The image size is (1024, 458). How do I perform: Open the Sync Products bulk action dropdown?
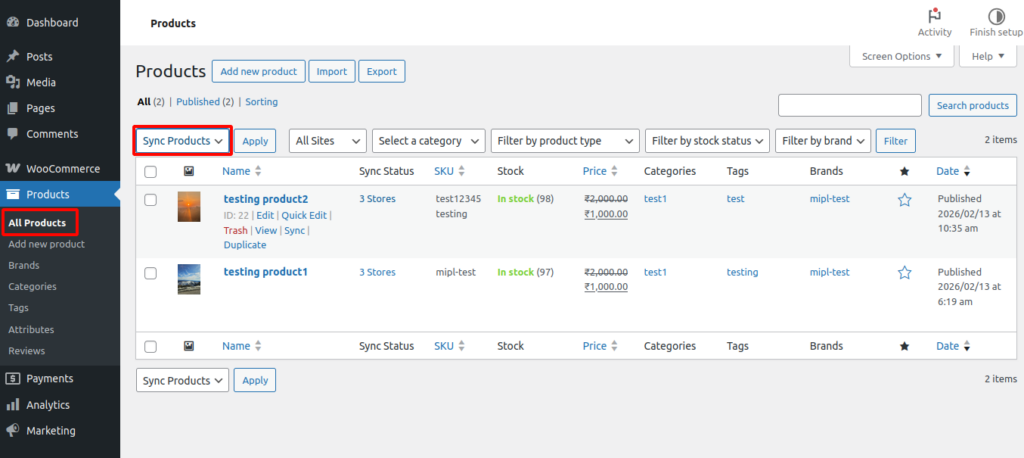pyautogui.click(x=183, y=141)
